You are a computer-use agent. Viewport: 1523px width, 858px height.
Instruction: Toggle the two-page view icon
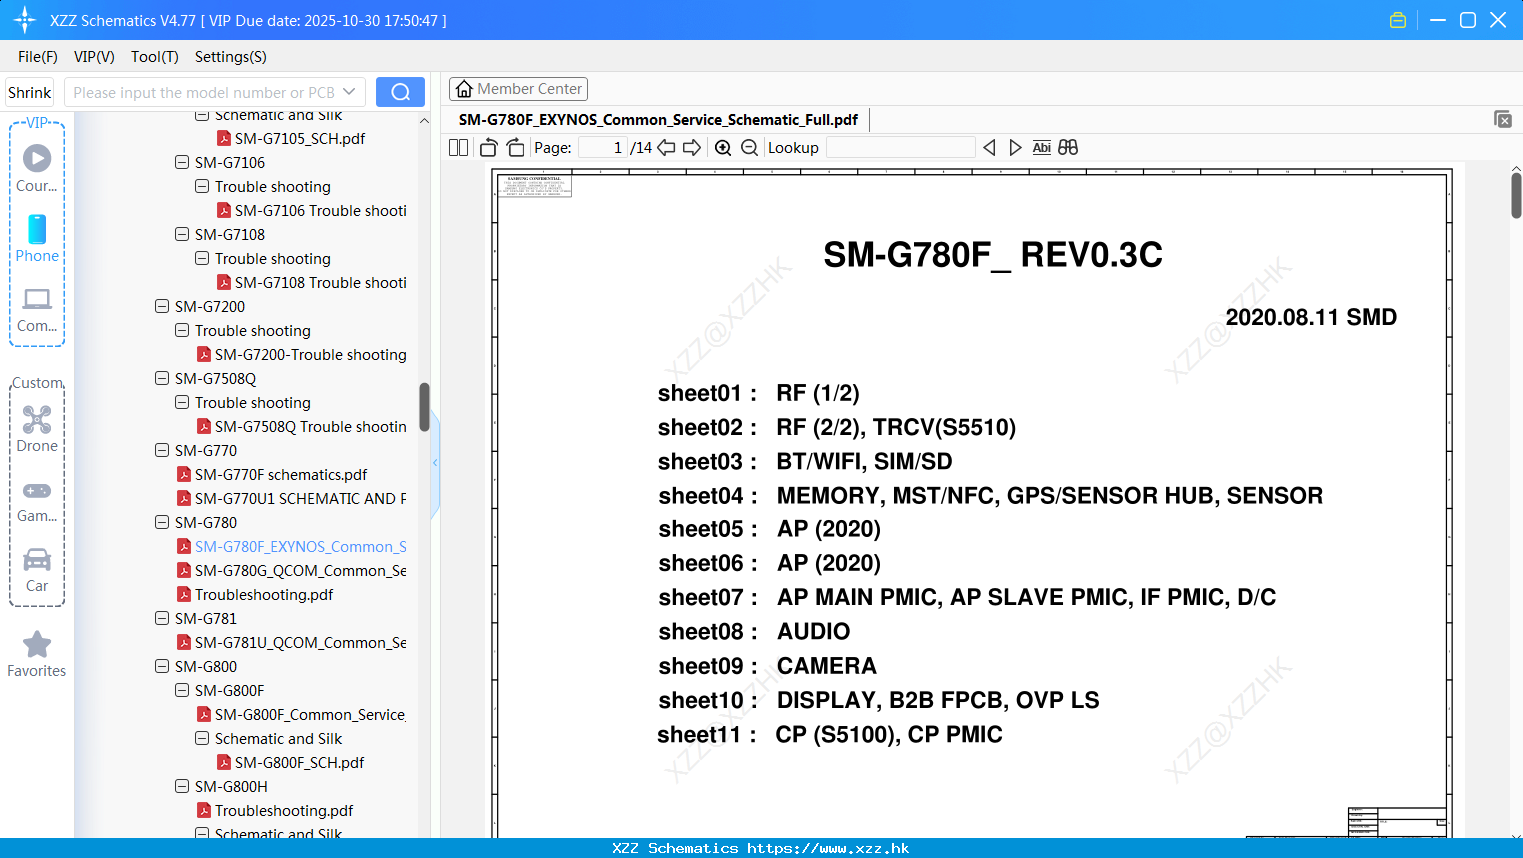[458, 148]
